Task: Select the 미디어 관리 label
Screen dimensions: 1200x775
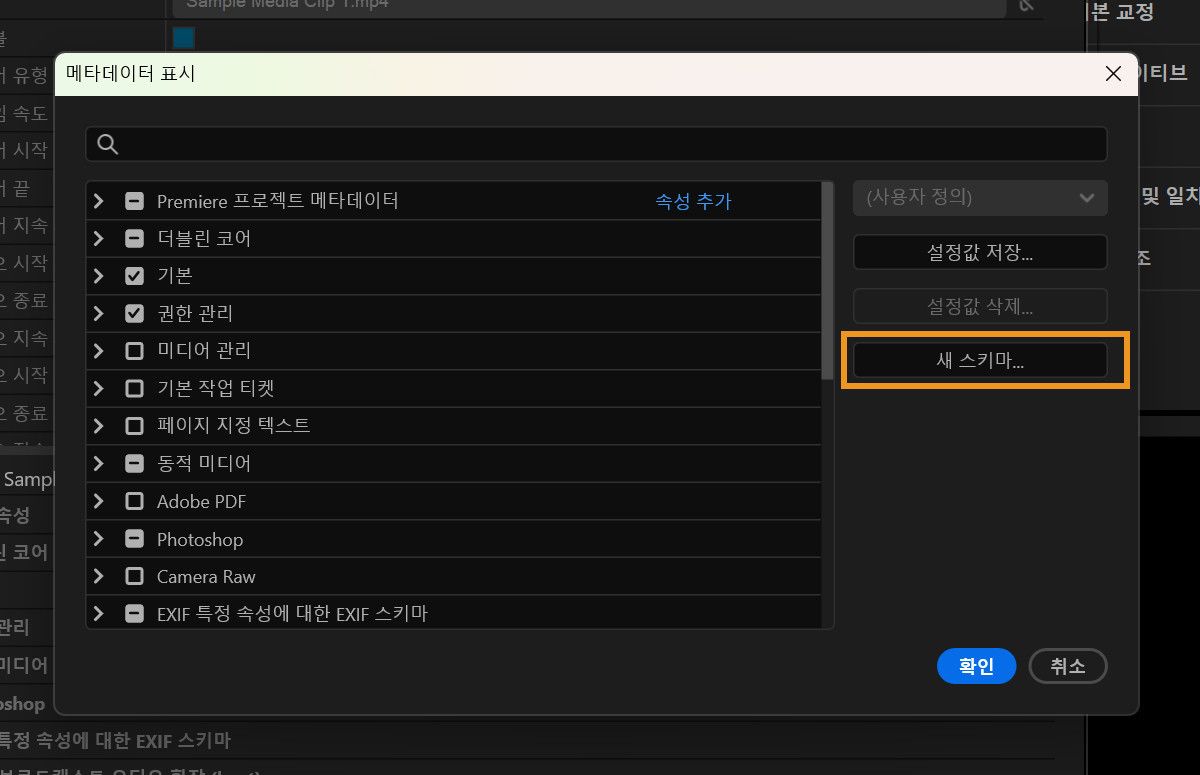Action: (x=204, y=351)
